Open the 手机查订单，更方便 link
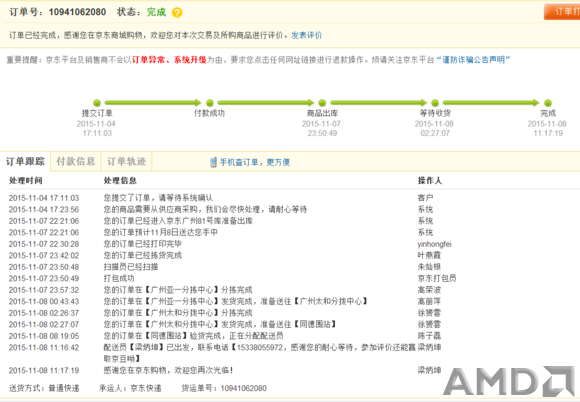 [254, 162]
